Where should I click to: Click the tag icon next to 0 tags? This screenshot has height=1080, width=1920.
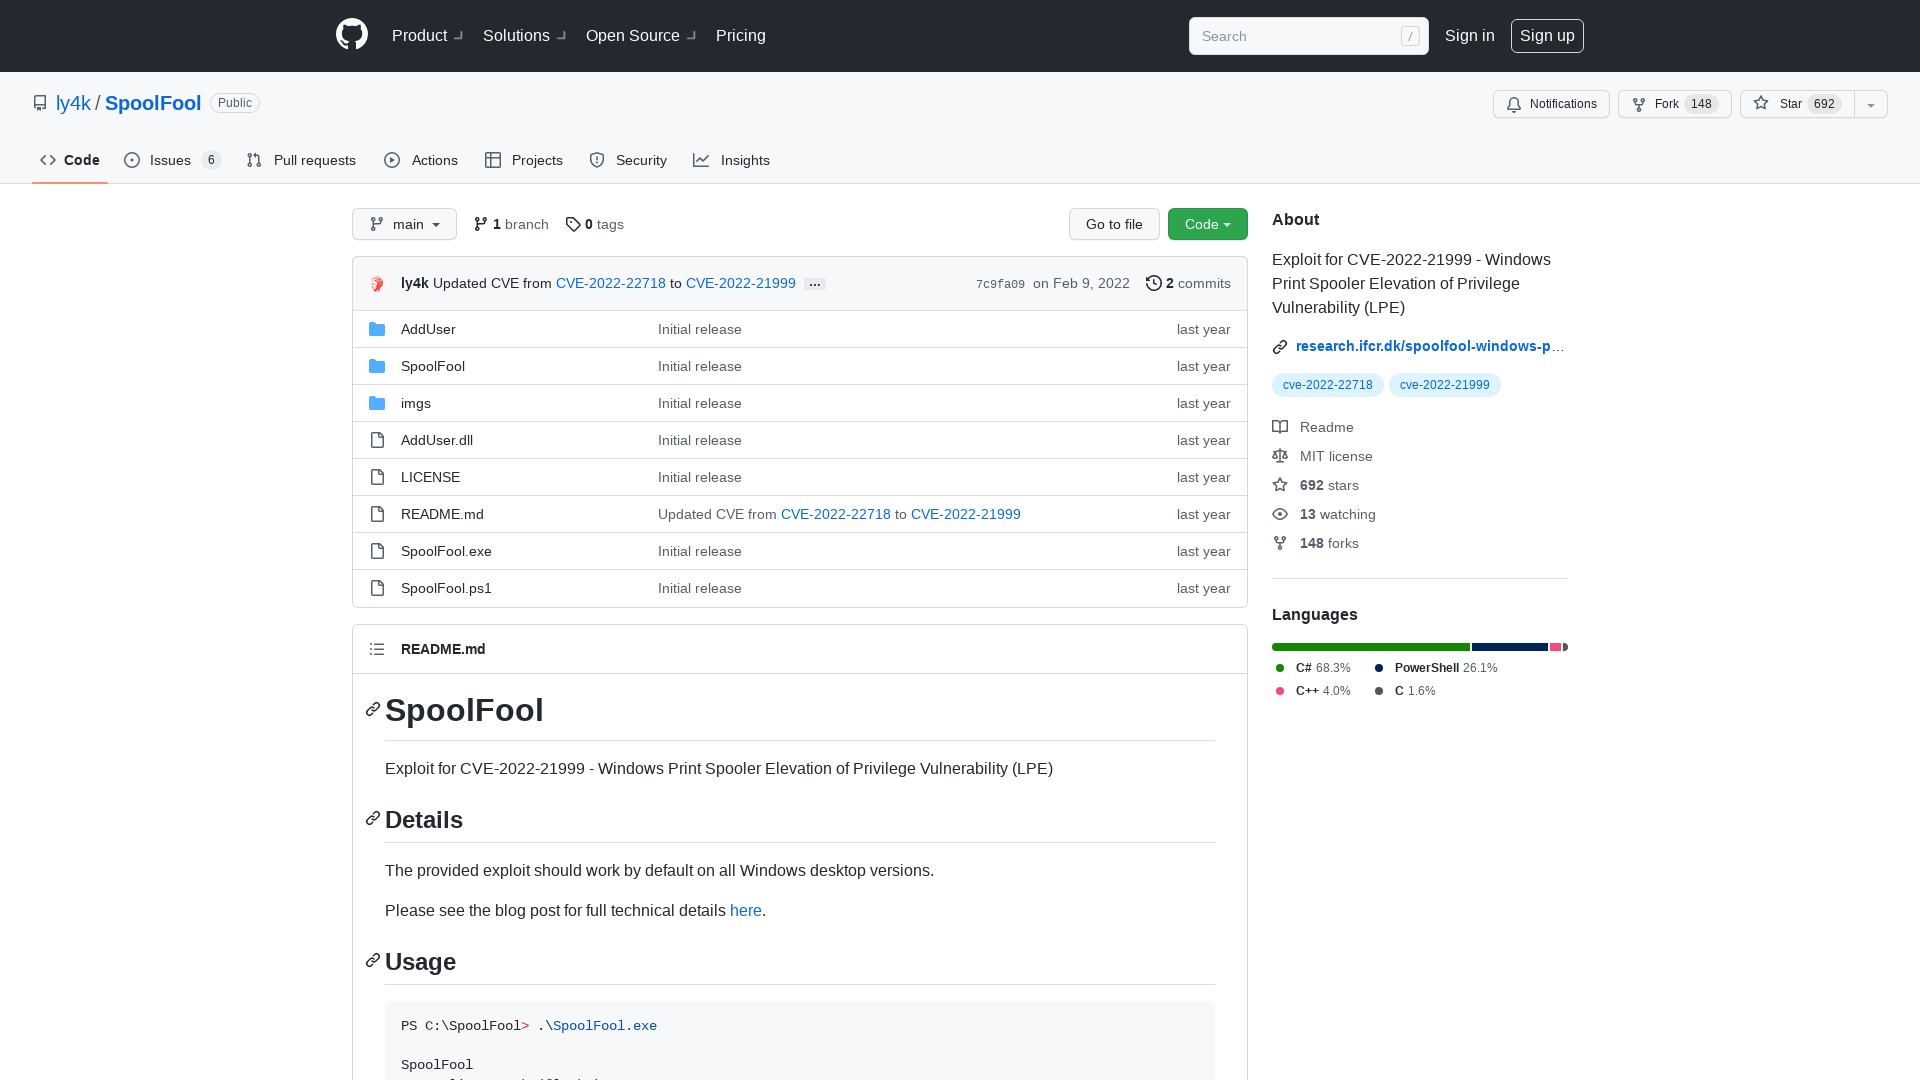pyautogui.click(x=573, y=224)
